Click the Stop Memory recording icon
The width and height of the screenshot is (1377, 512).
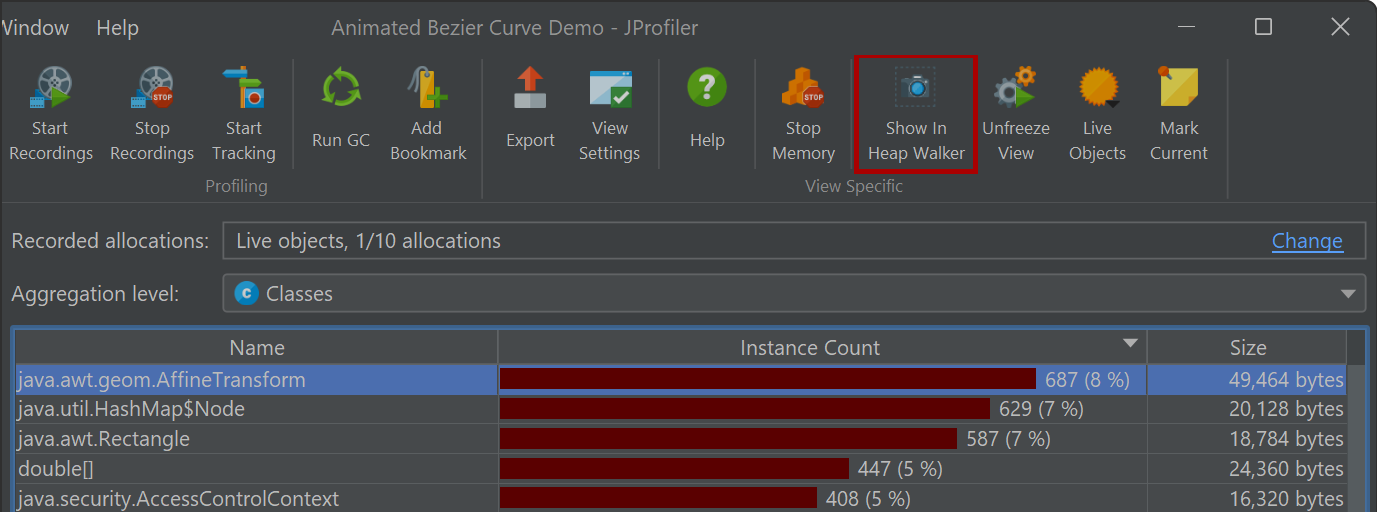803,88
